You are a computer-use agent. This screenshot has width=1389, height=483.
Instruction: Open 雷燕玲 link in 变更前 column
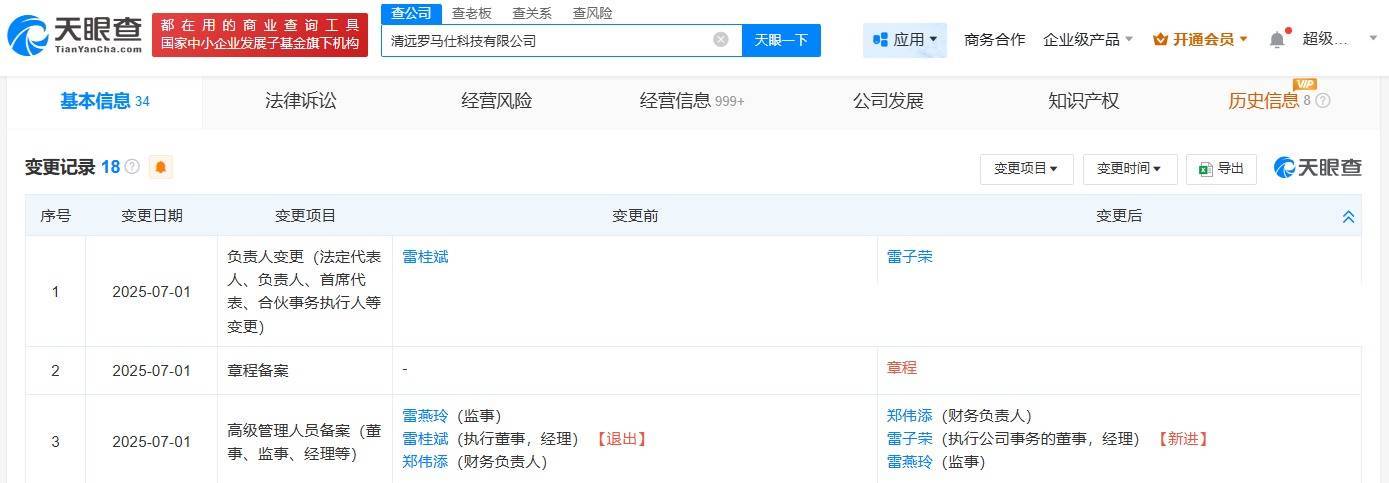[x=425, y=415]
